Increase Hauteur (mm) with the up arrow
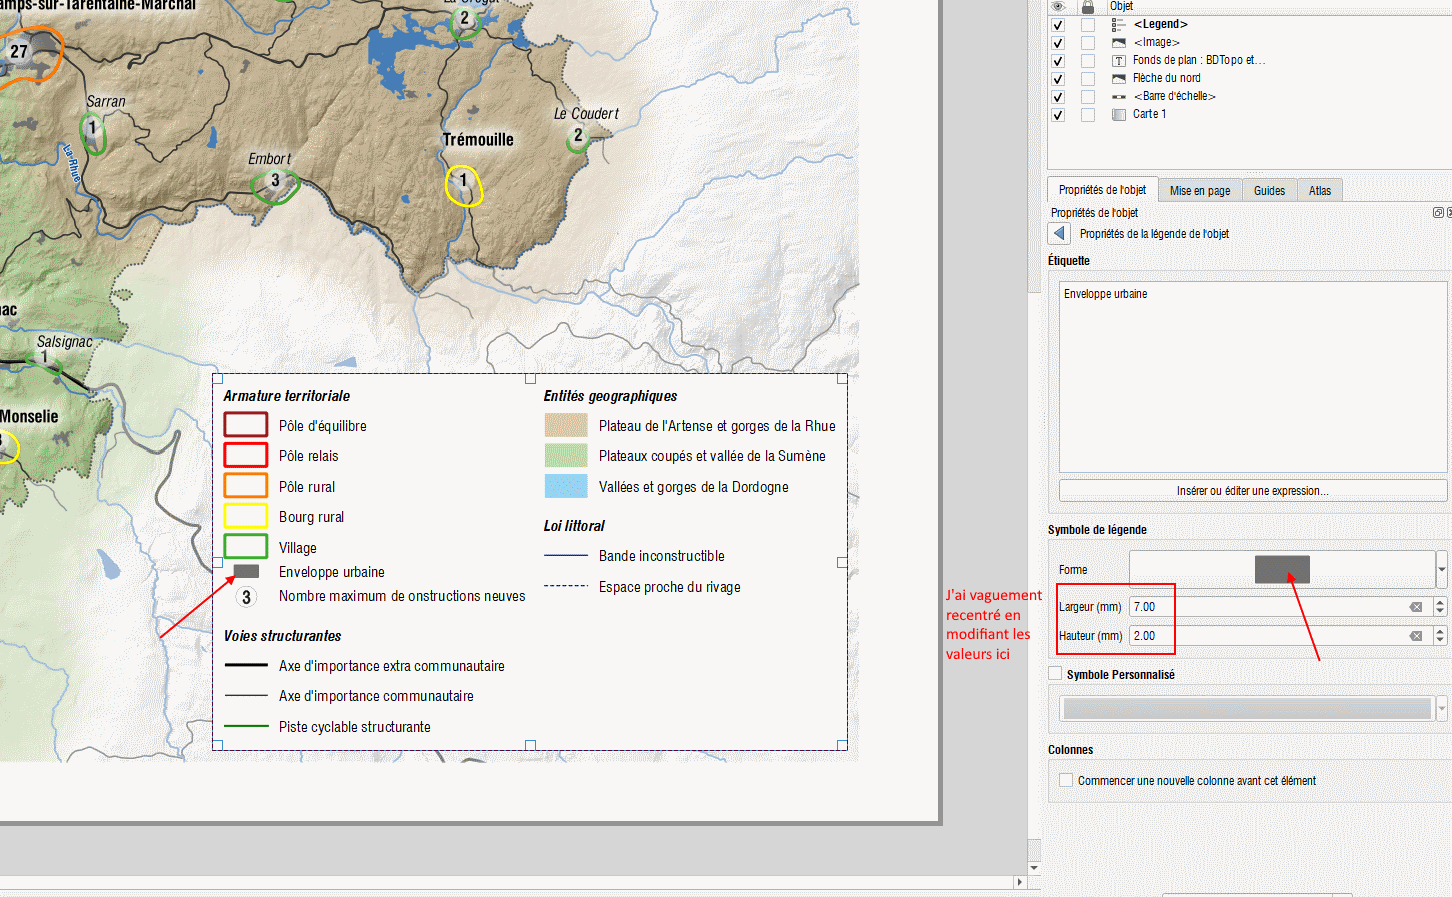Viewport: 1452px width, 897px height. tap(1440, 631)
